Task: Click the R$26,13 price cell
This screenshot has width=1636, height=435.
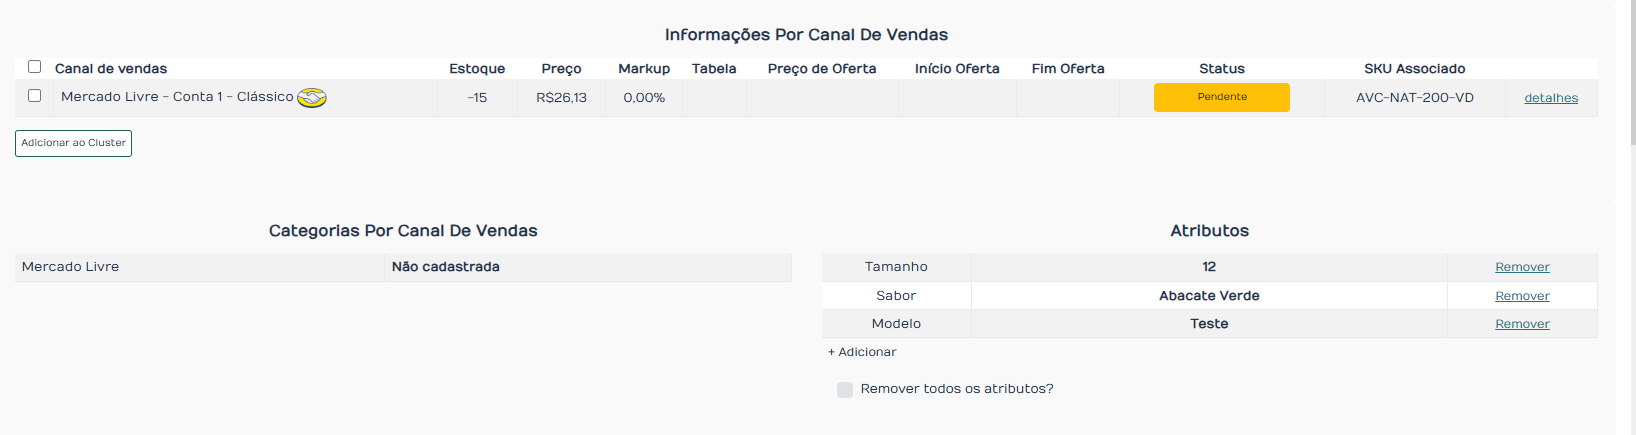Action: click(x=561, y=98)
